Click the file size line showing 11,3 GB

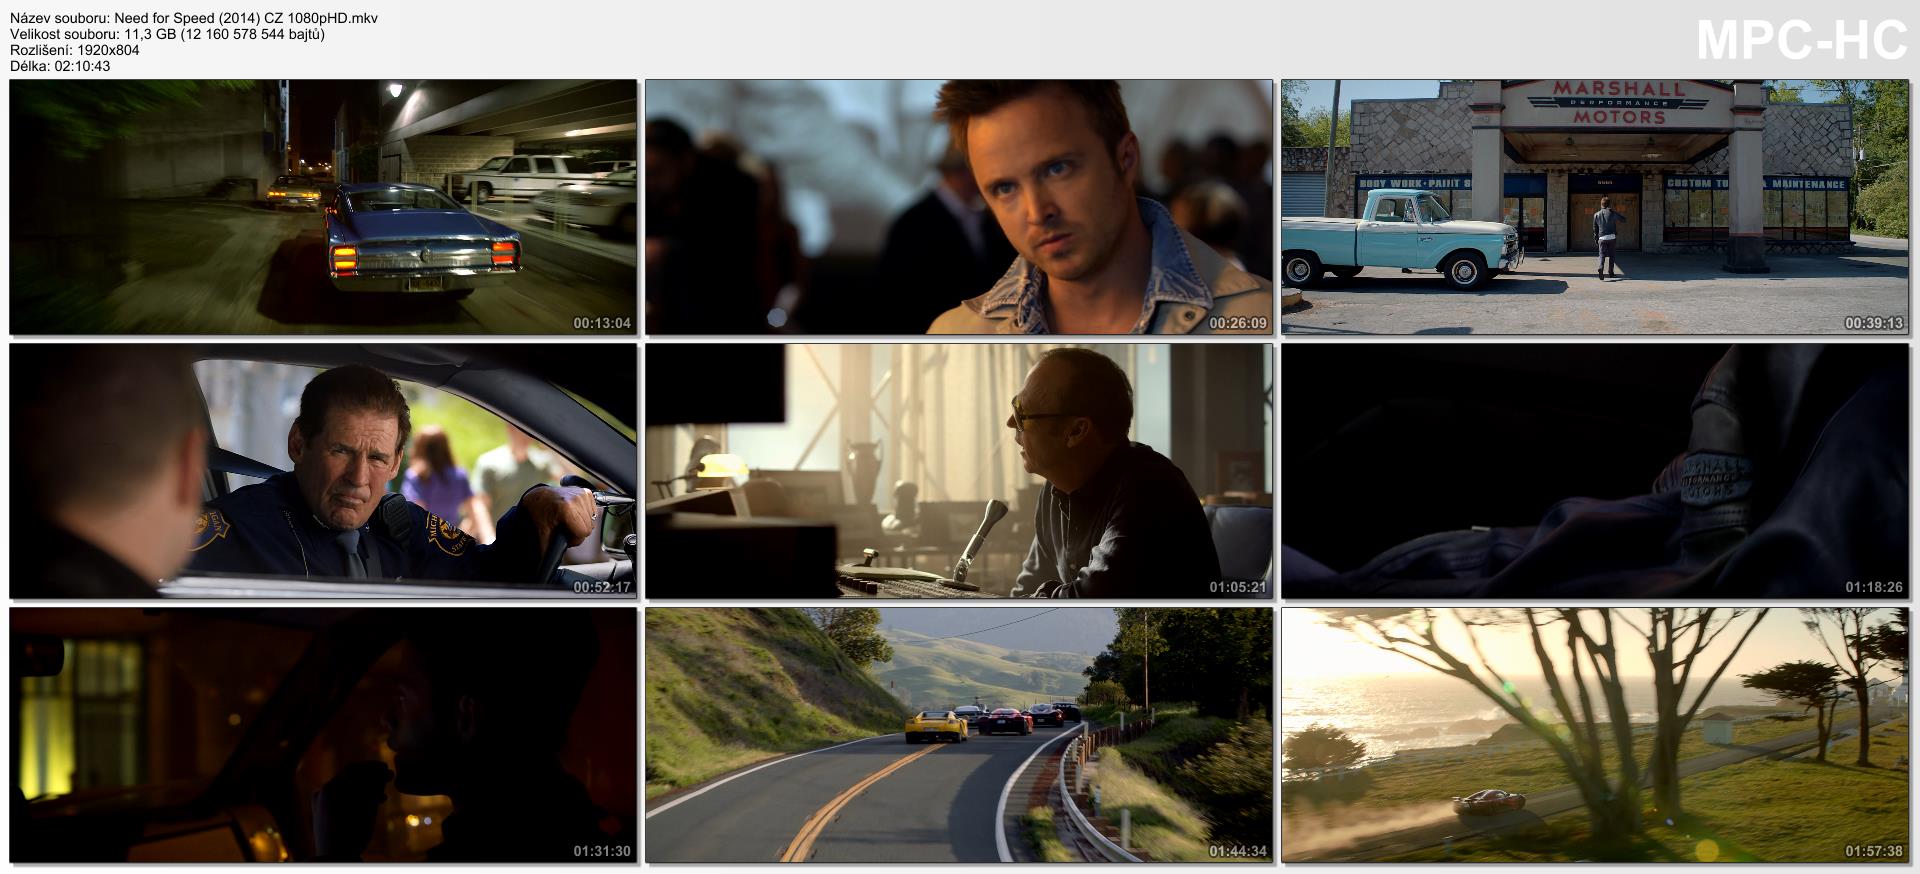tap(167, 34)
